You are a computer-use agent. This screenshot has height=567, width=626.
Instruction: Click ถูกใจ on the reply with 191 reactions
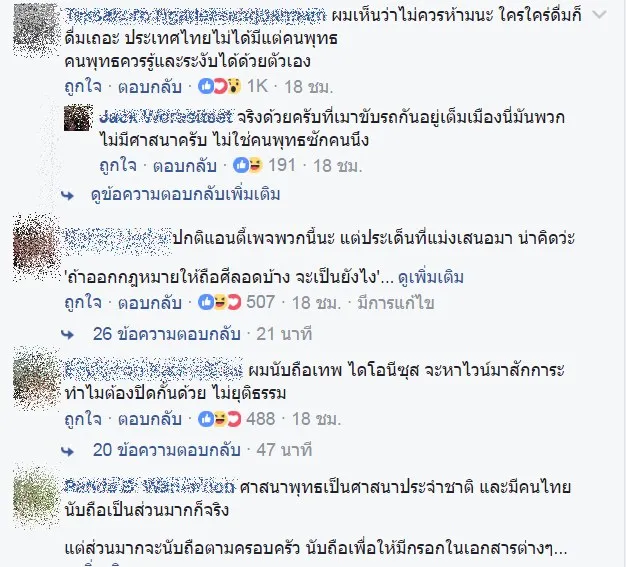118,165
